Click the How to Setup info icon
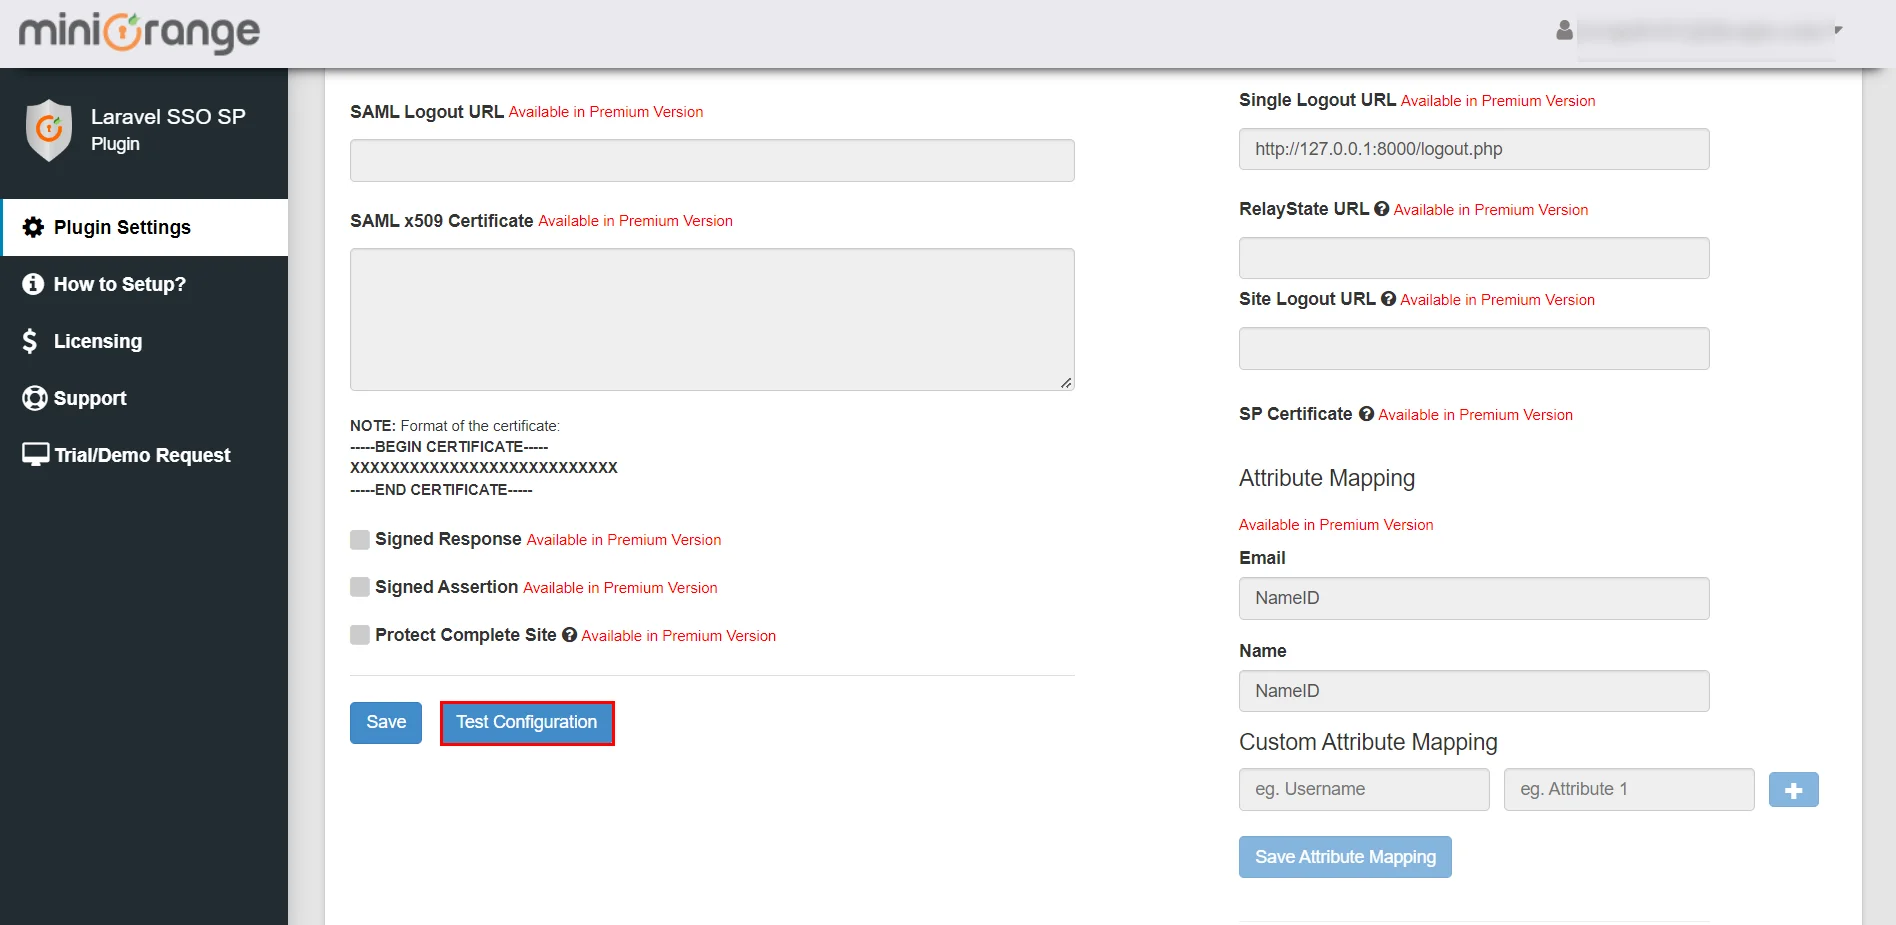Viewport: 1896px width, 925px height. (33, 284)
